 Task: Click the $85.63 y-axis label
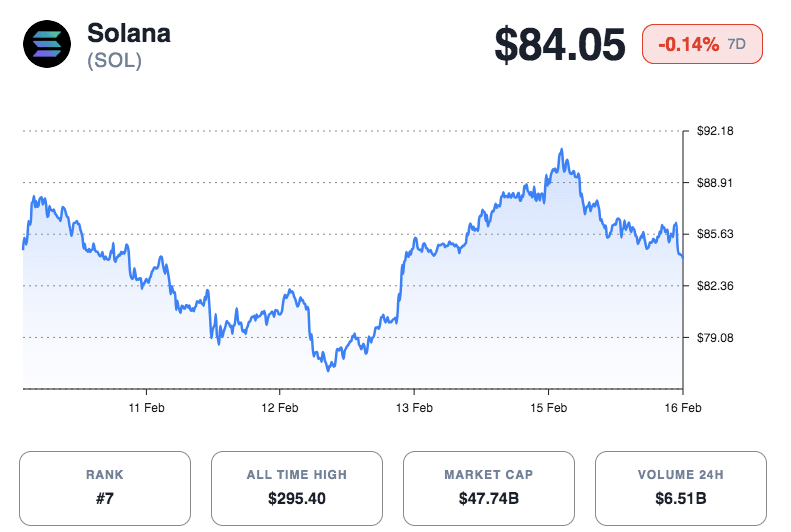pos(715,234)
